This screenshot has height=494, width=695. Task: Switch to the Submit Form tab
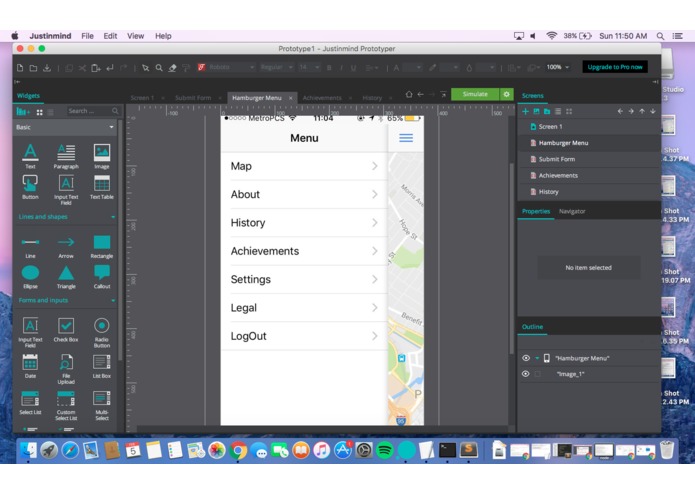[193, 98]
